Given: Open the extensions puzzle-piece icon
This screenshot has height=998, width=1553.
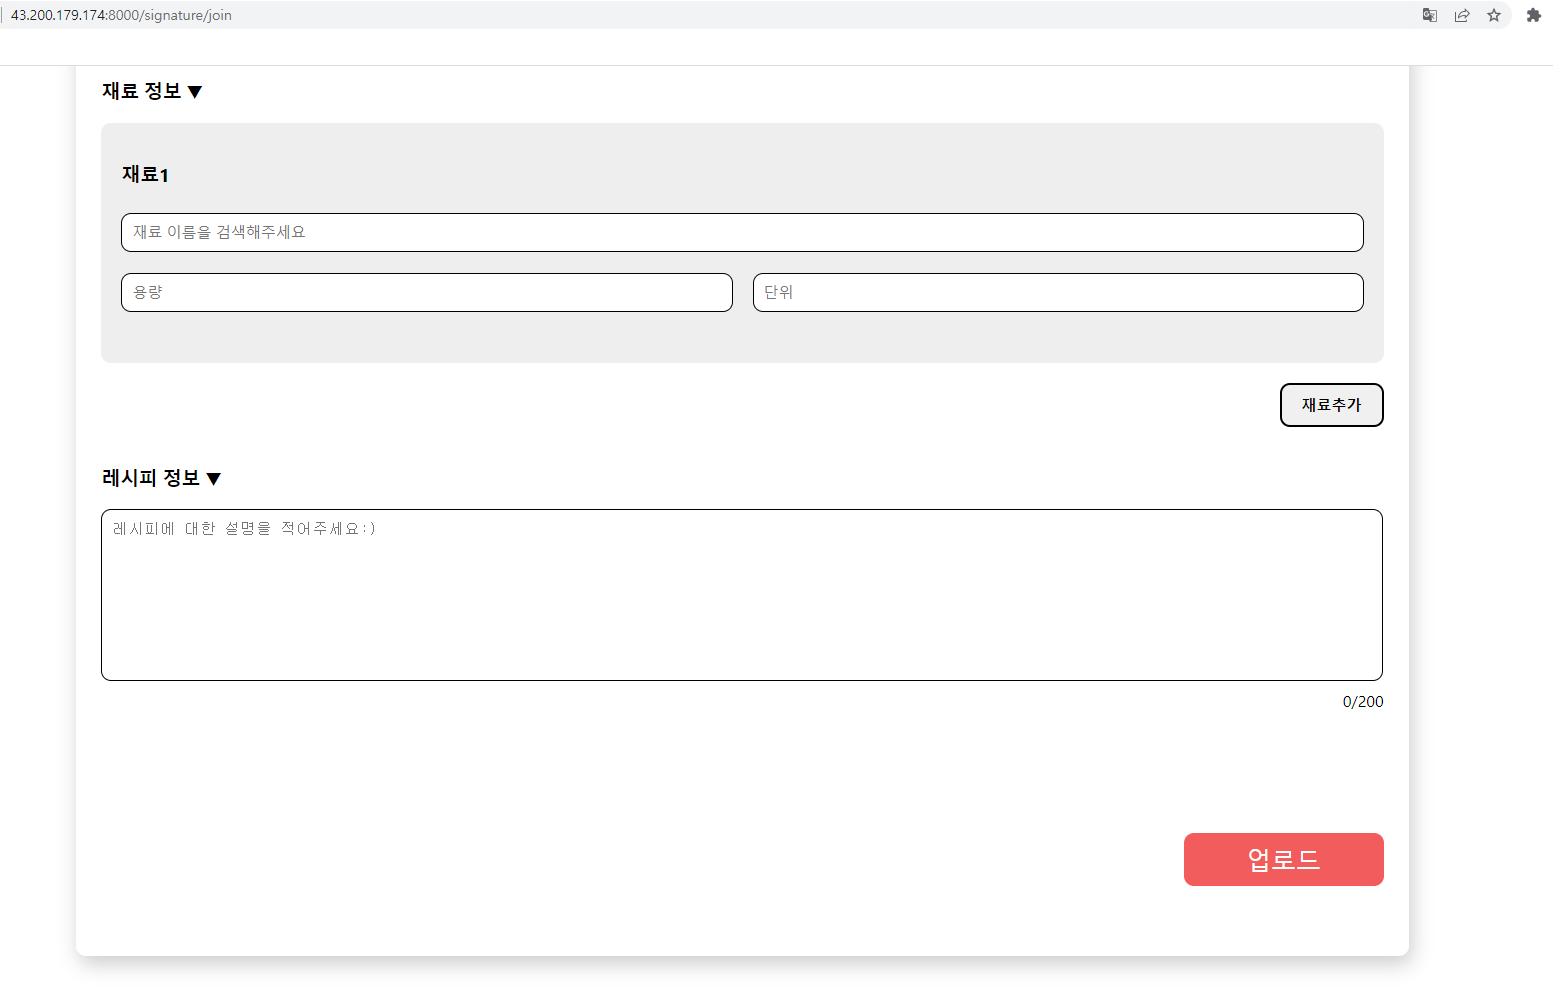Looking at the screenshot, I should [x=1532, y=15].
